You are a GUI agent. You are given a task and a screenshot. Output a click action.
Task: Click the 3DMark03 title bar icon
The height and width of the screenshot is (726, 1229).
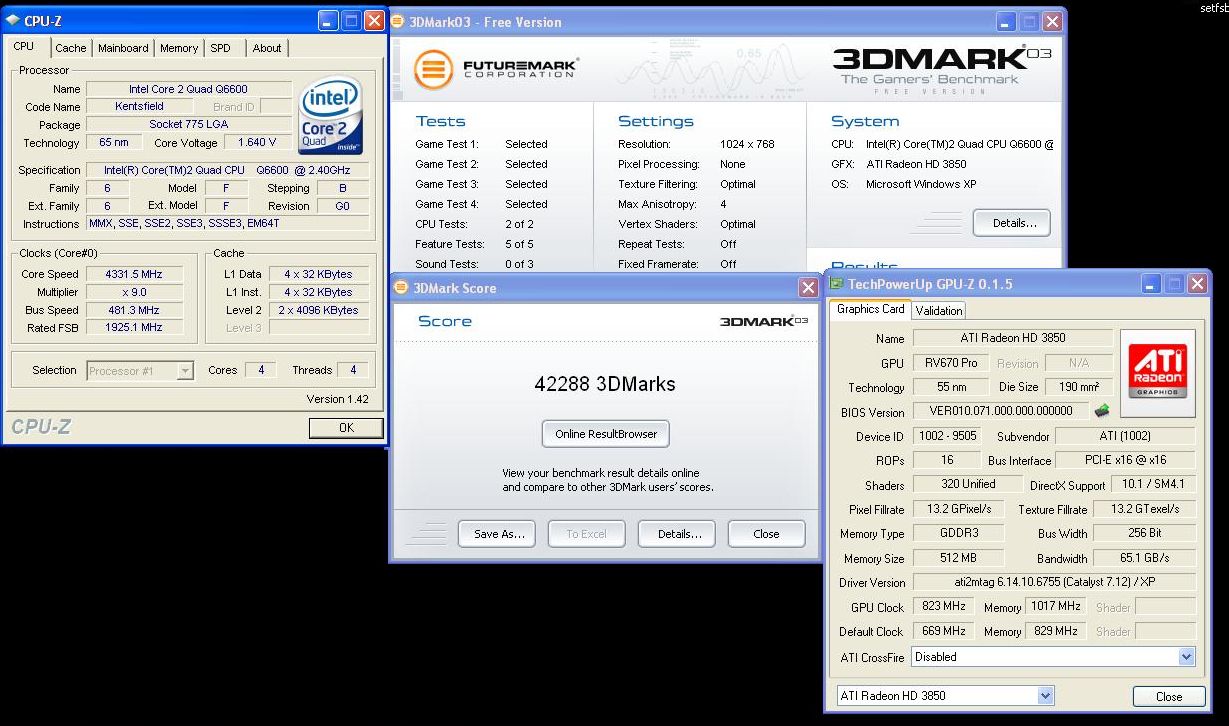click(398, 21)
